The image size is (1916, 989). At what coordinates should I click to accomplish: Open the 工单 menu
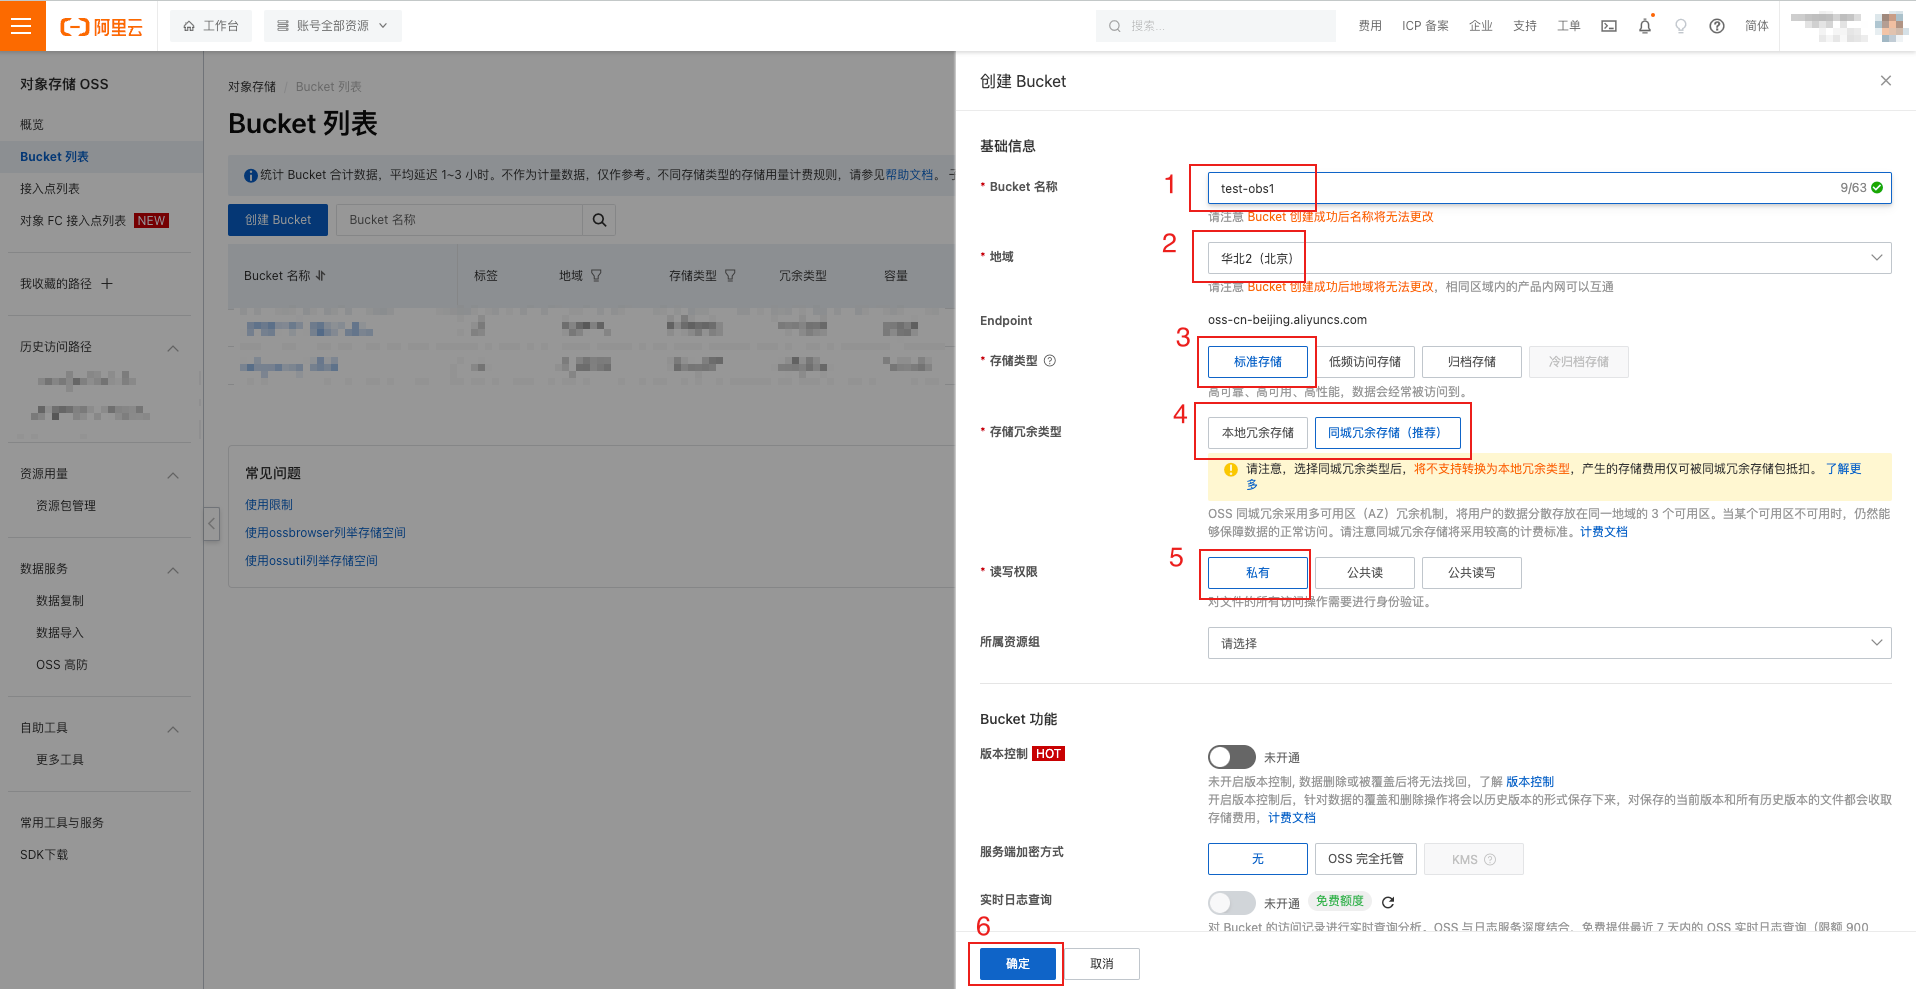pos(1569,26)
